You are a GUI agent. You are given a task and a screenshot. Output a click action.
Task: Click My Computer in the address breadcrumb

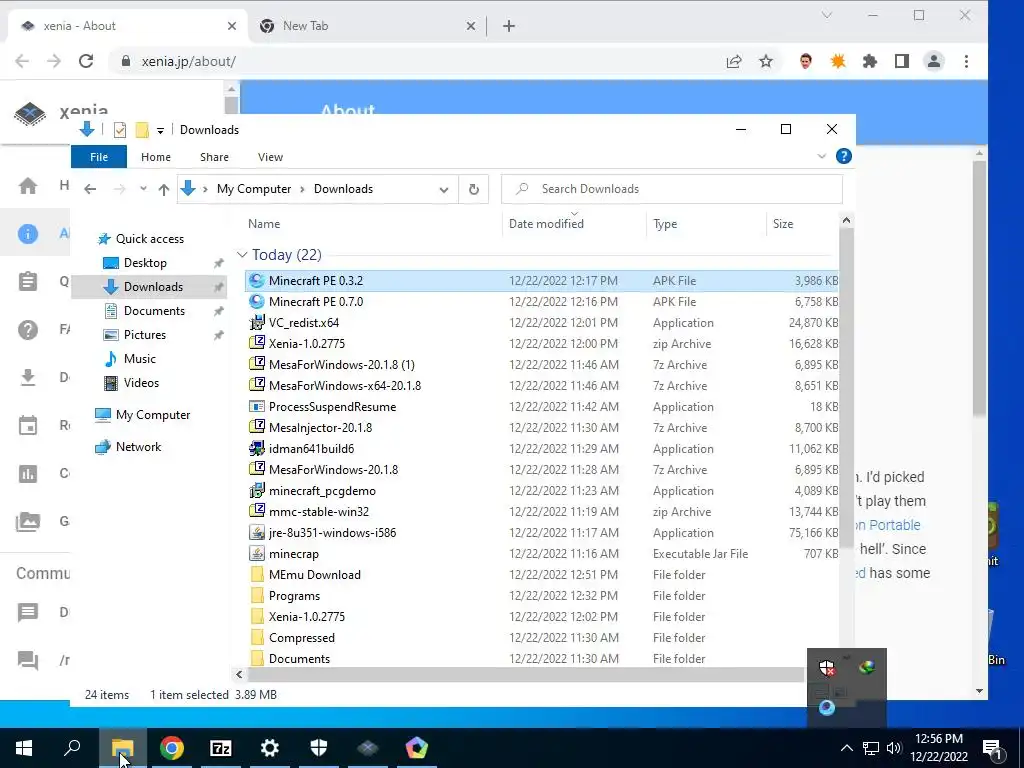pos(253,189)
